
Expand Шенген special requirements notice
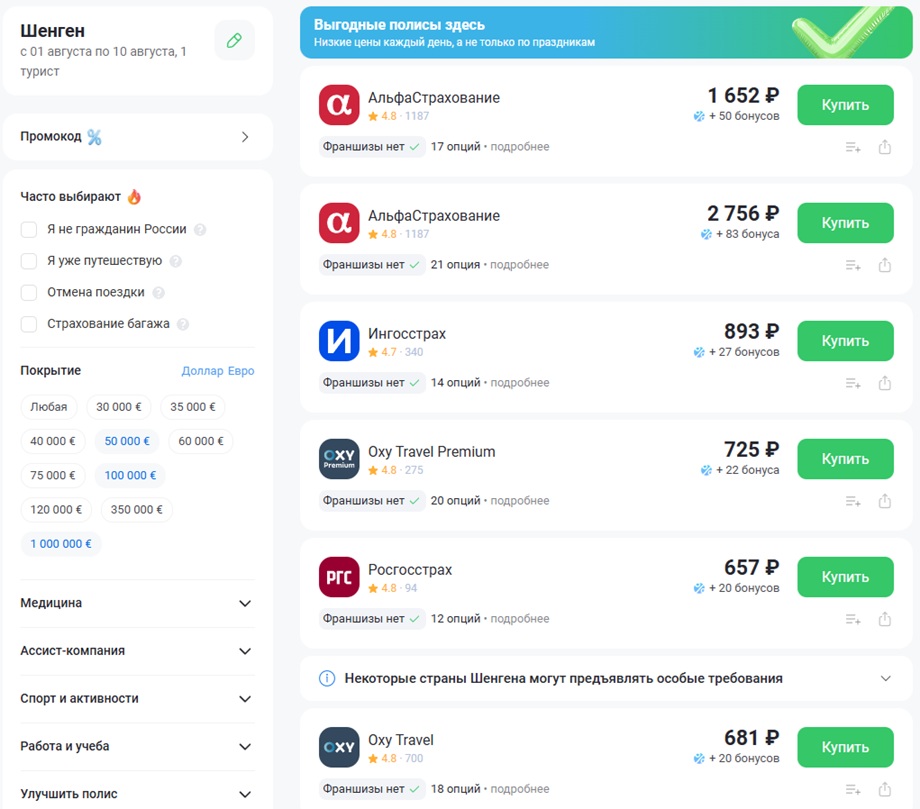[606, 678]
